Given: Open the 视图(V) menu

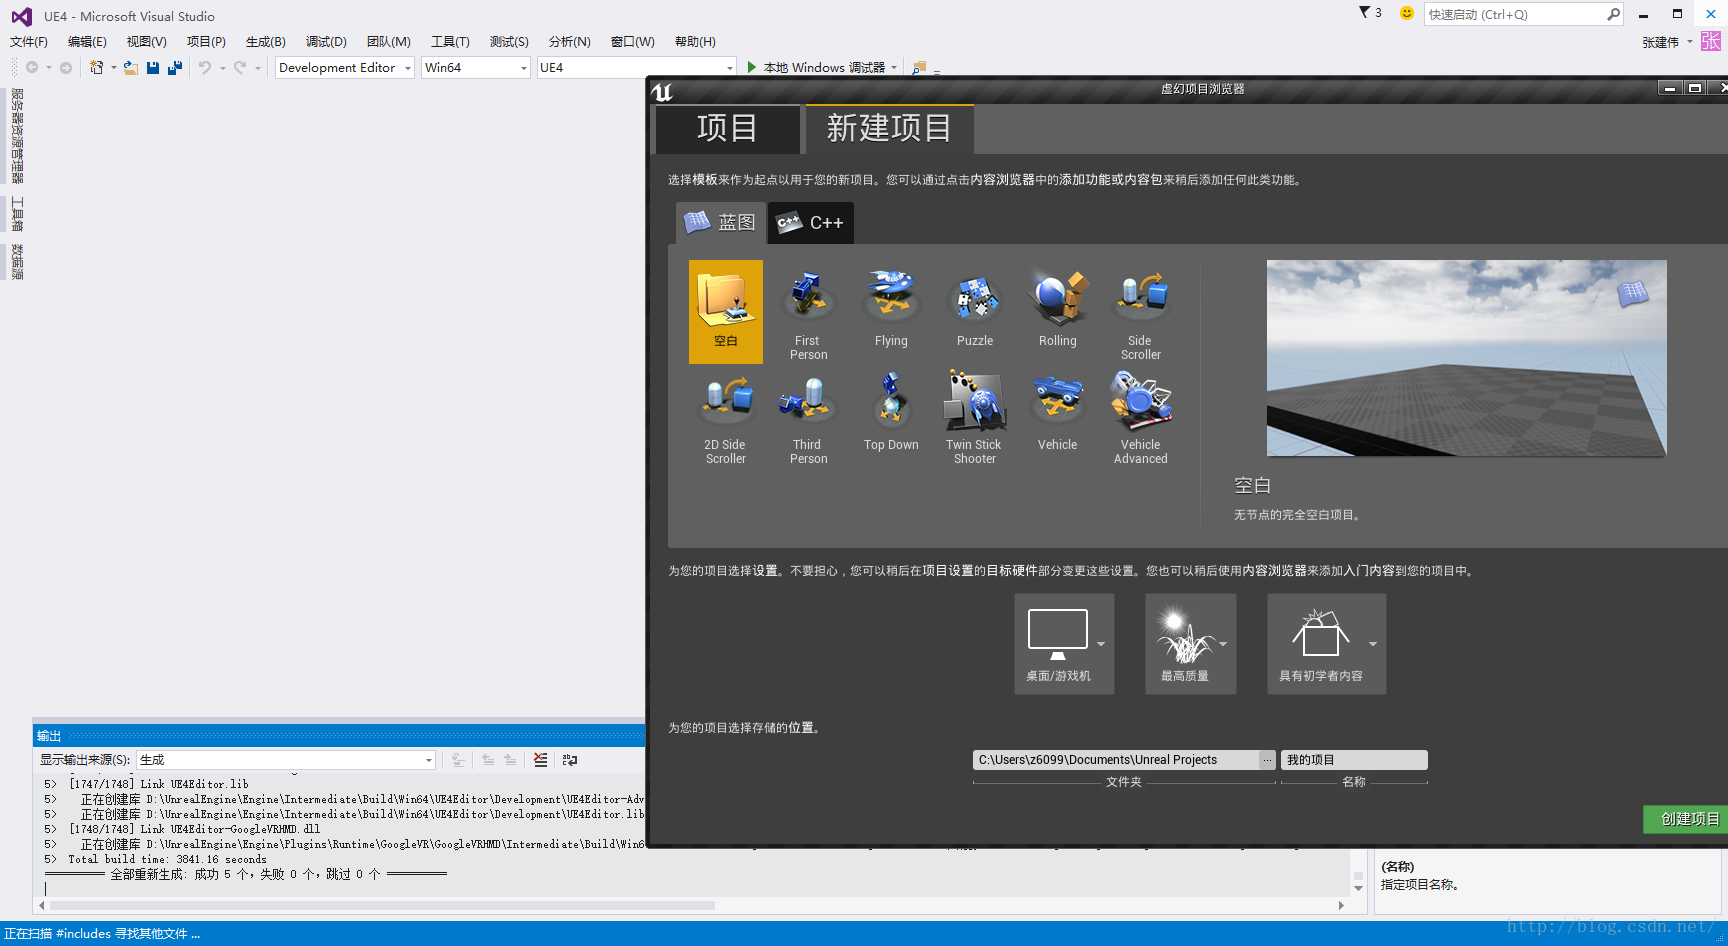Looking at the screenshot, I should [146, 42].
